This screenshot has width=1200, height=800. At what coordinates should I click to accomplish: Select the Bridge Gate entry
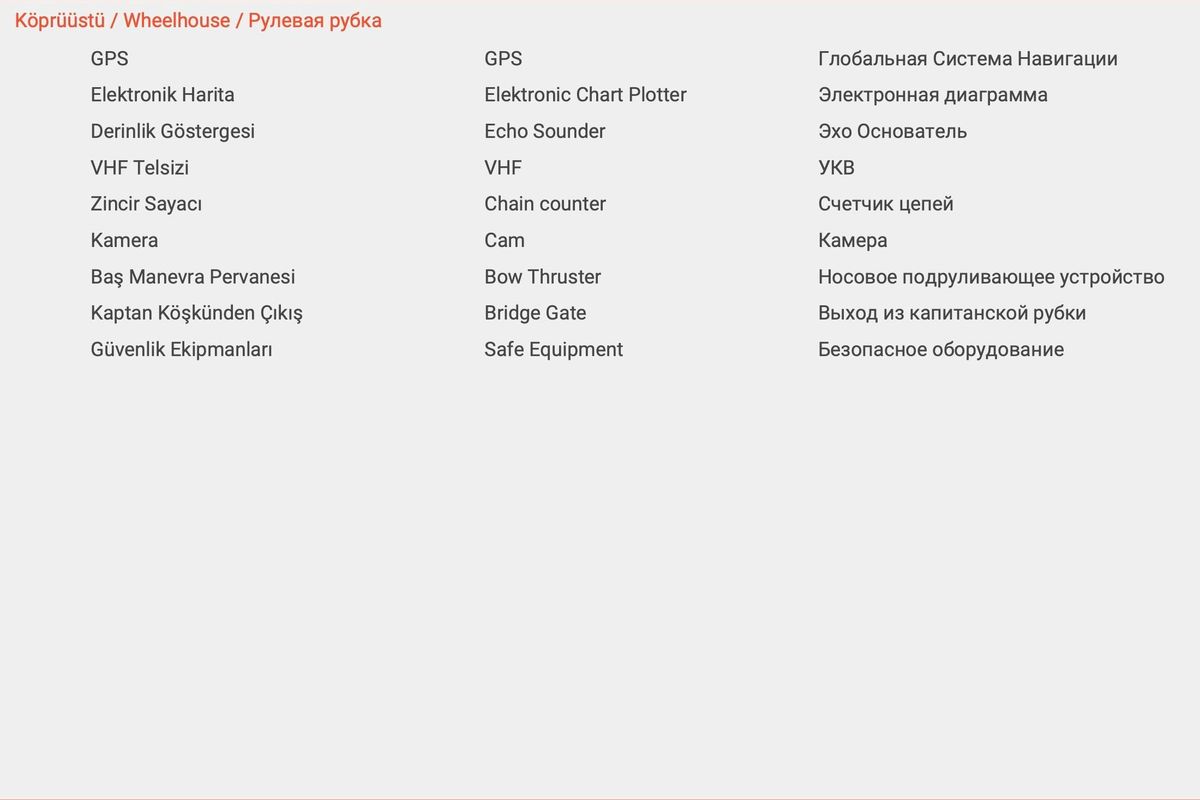(534, 313)
